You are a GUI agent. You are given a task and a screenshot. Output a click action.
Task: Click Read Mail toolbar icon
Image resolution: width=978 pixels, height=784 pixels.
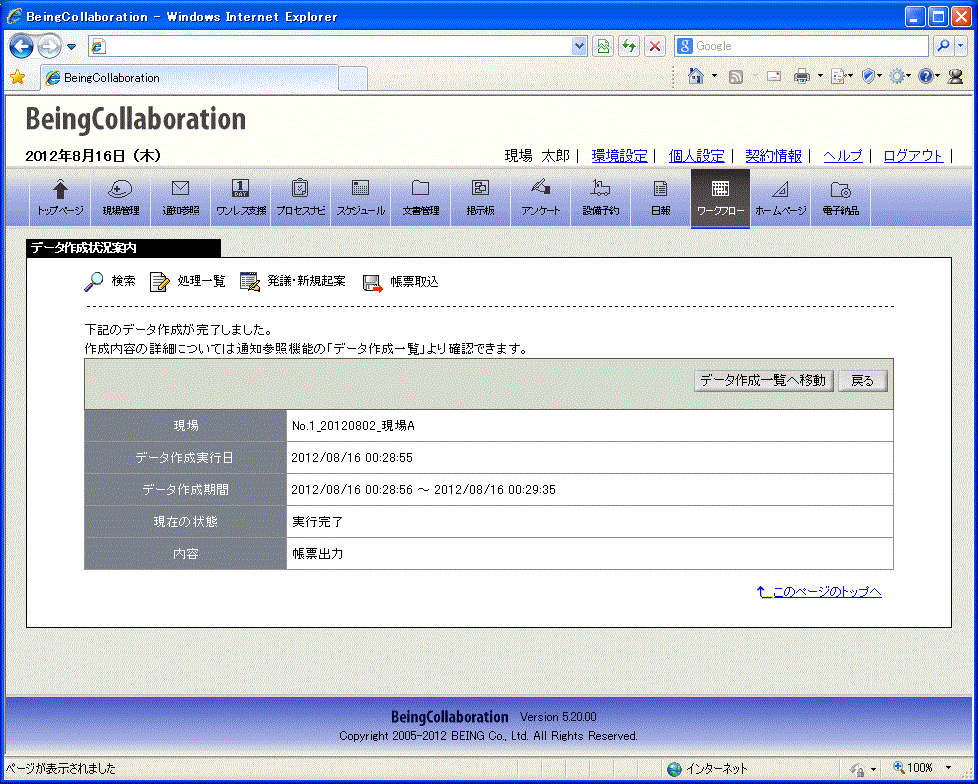pos(773,77)
